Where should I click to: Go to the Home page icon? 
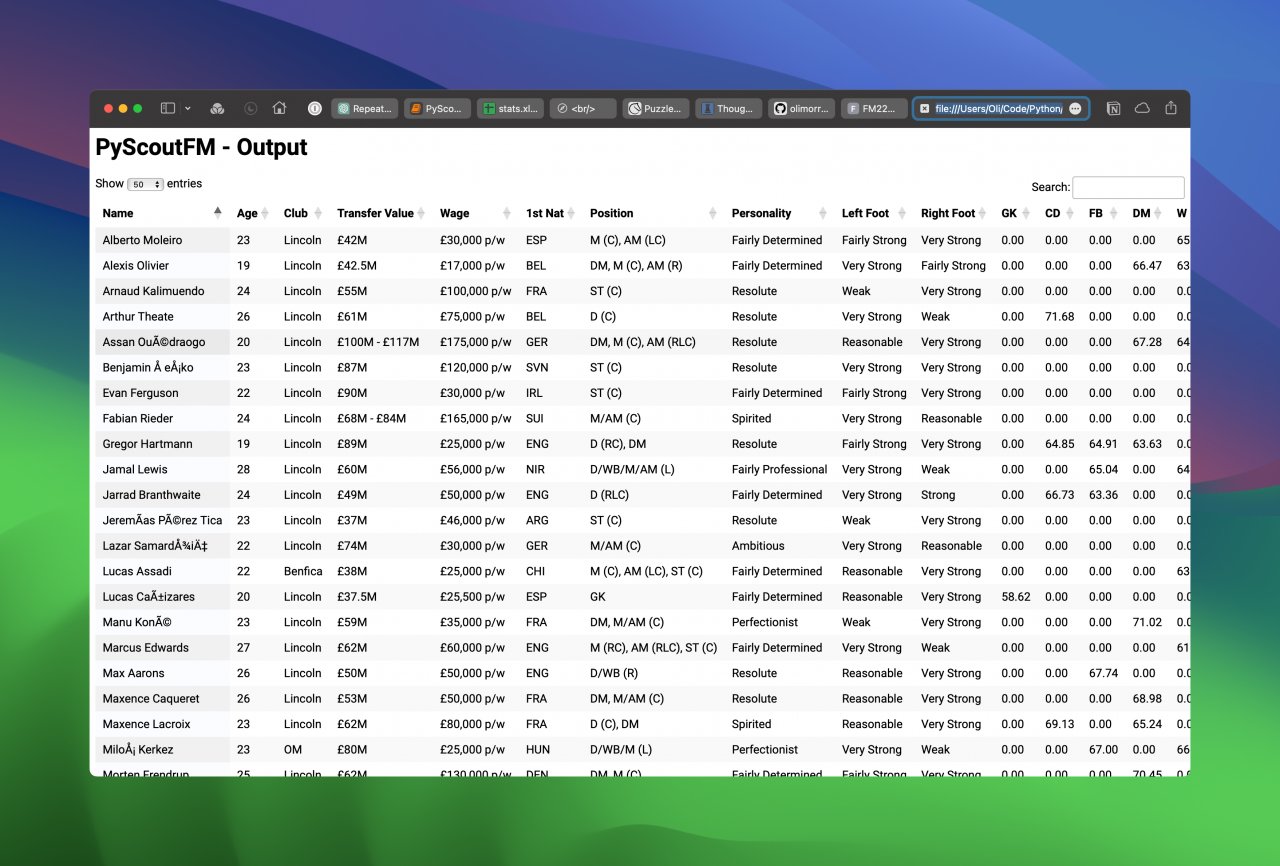coord(279,108)
